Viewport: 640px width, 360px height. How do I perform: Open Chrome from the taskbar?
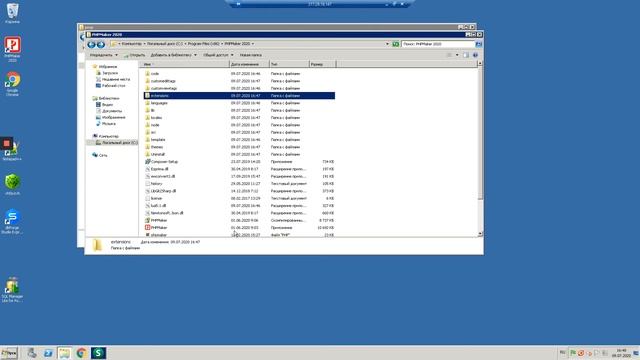pos(81,353)
